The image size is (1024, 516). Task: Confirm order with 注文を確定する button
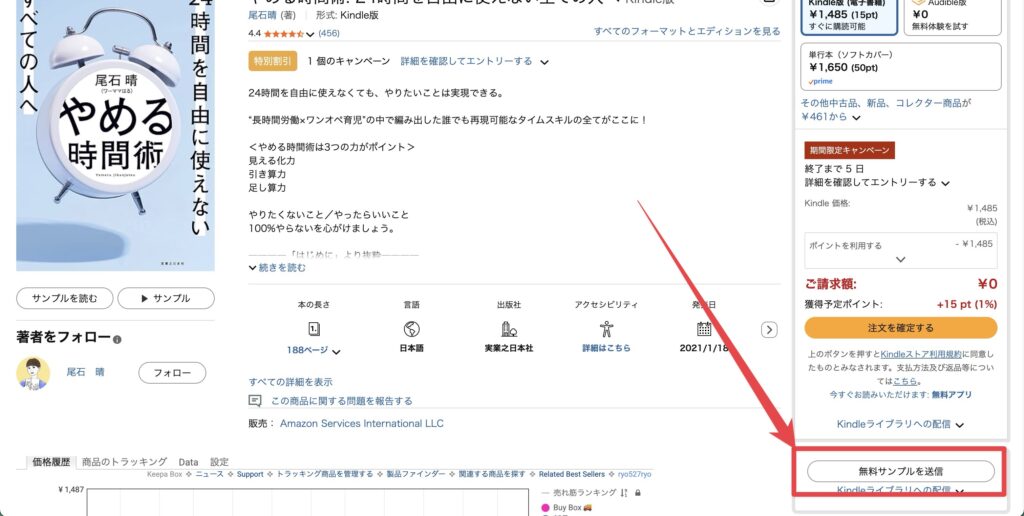pos(901,328)
